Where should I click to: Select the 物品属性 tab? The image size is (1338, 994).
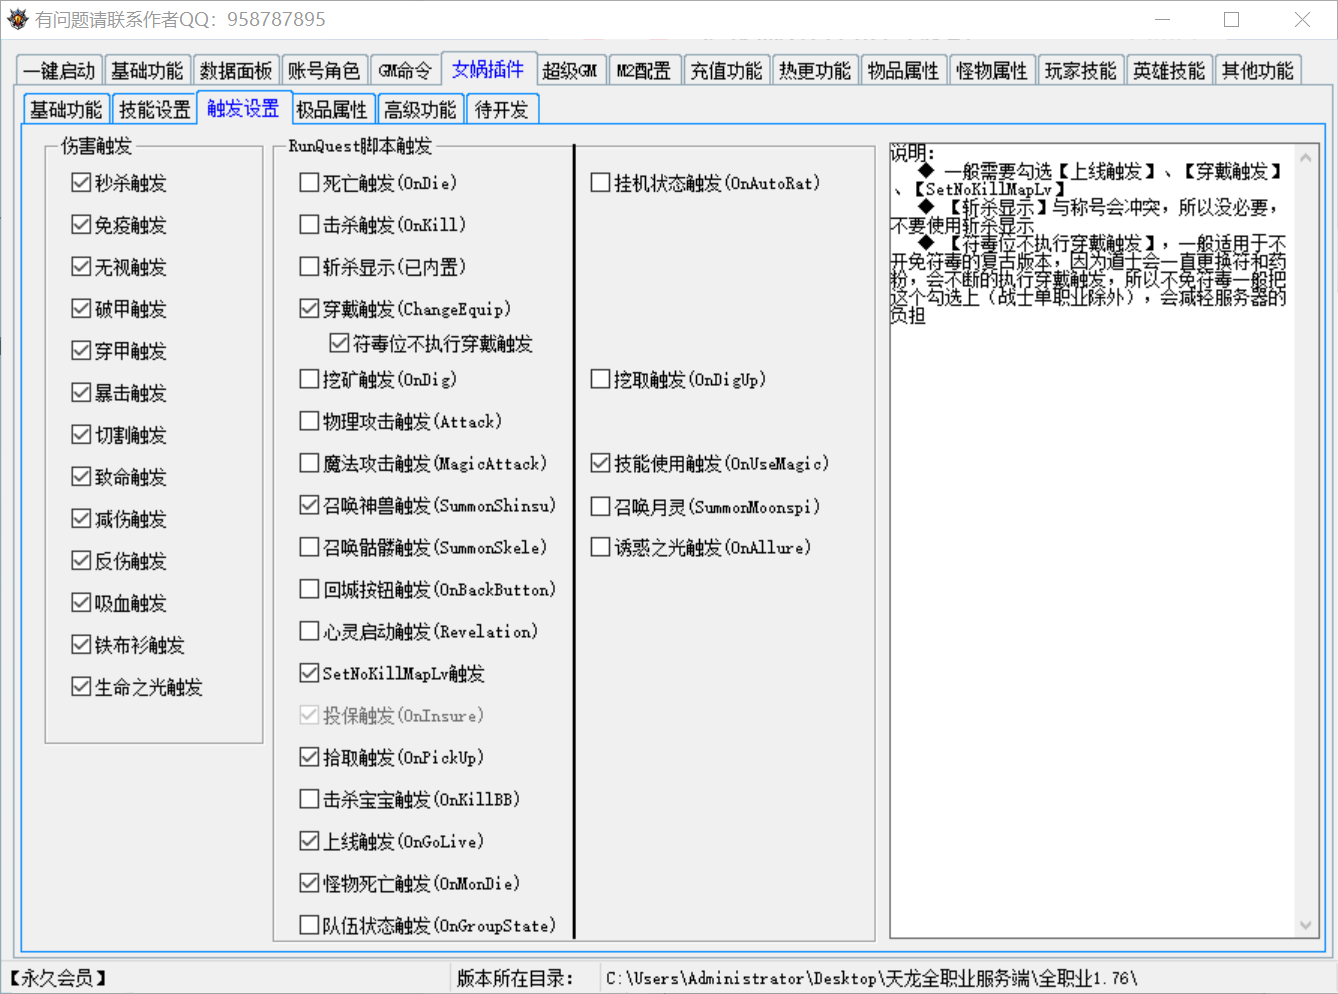[904, 70]
